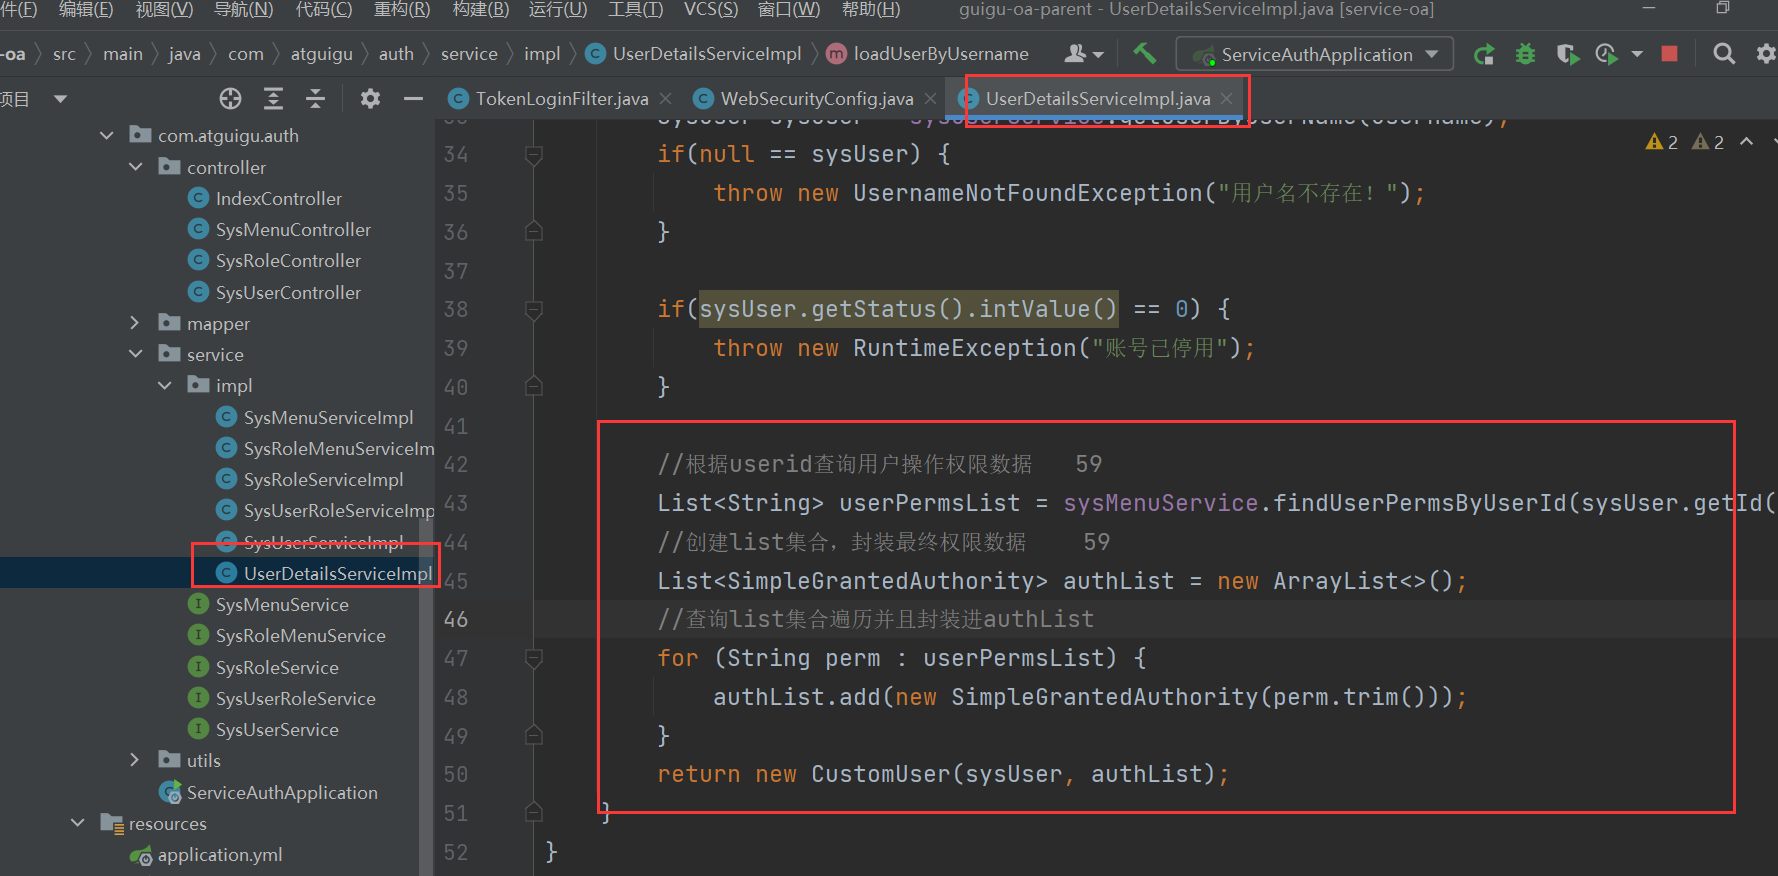
Task: Click the atguigu breadcrumb segment
Action: click(x=322, y=54)
